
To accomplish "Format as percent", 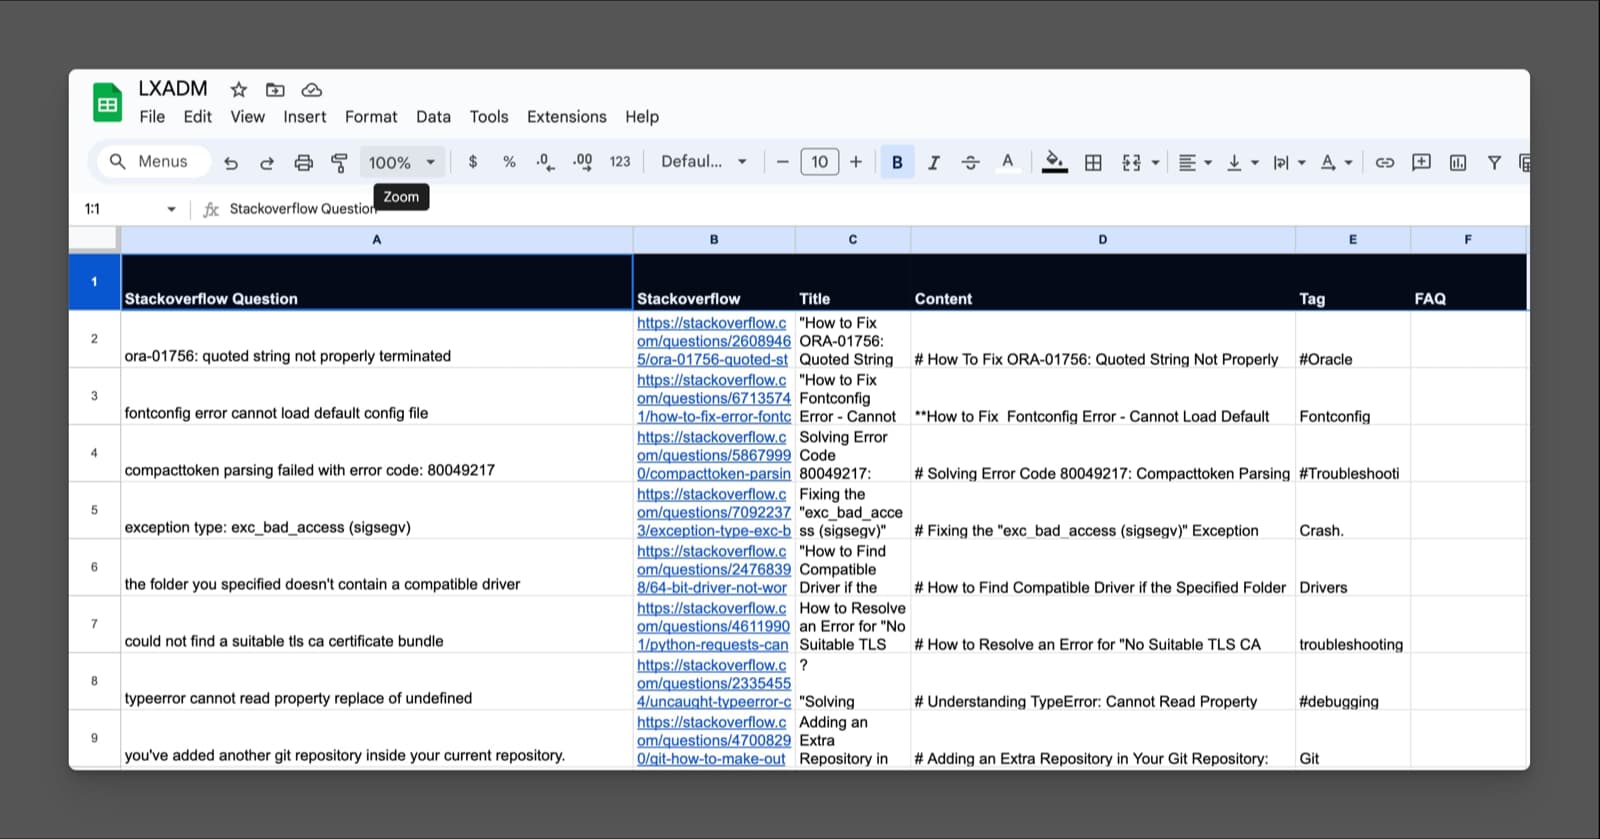I will [509, 161].
